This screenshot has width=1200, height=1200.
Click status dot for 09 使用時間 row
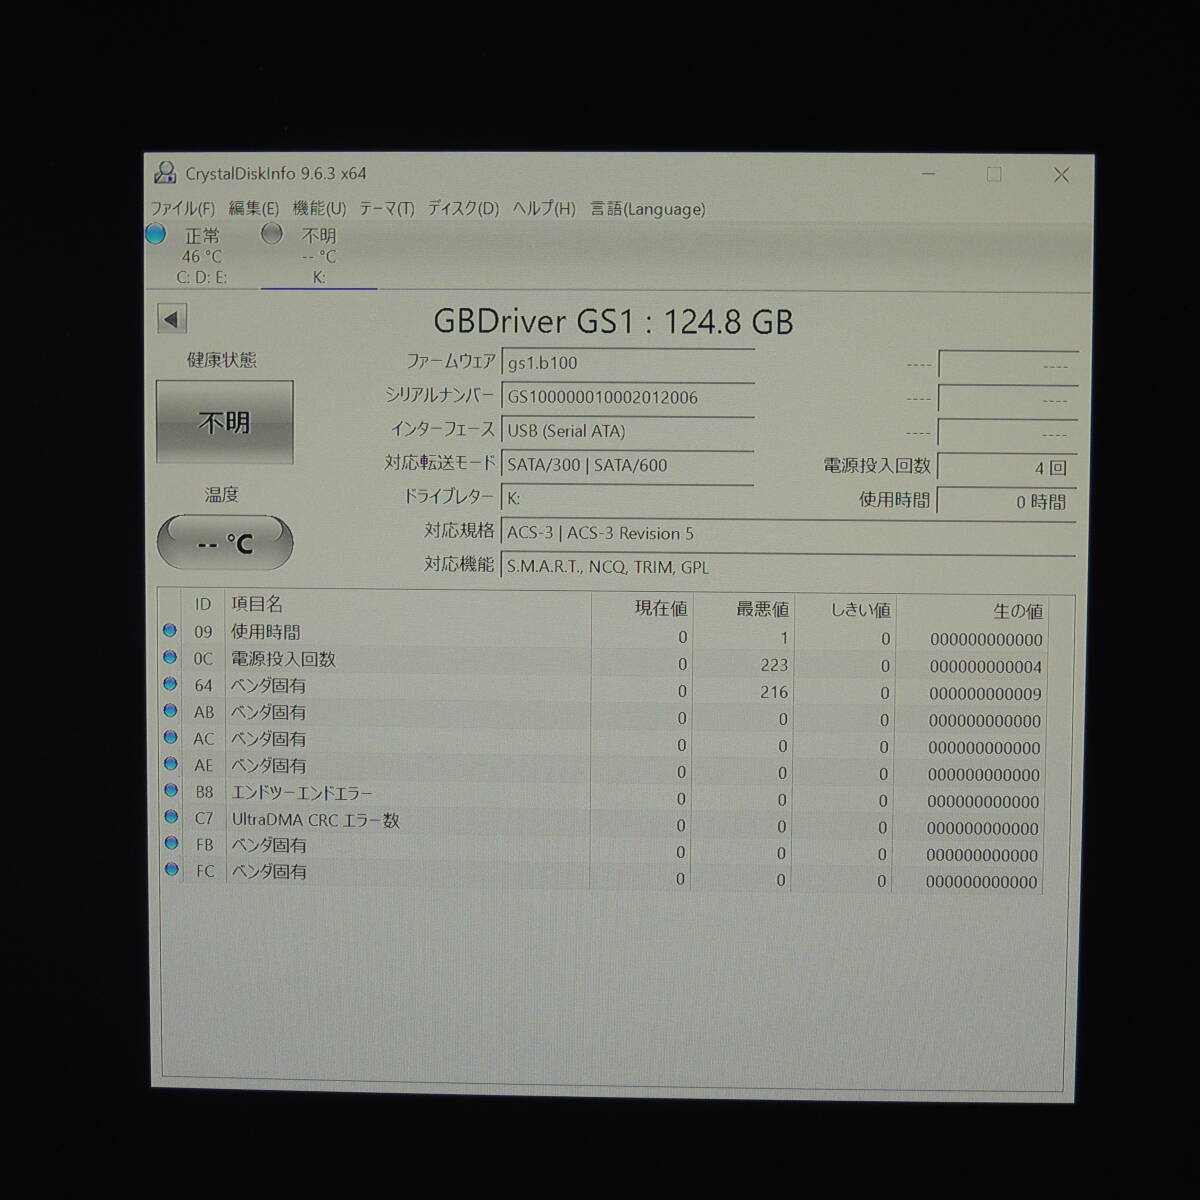(169, 630)
